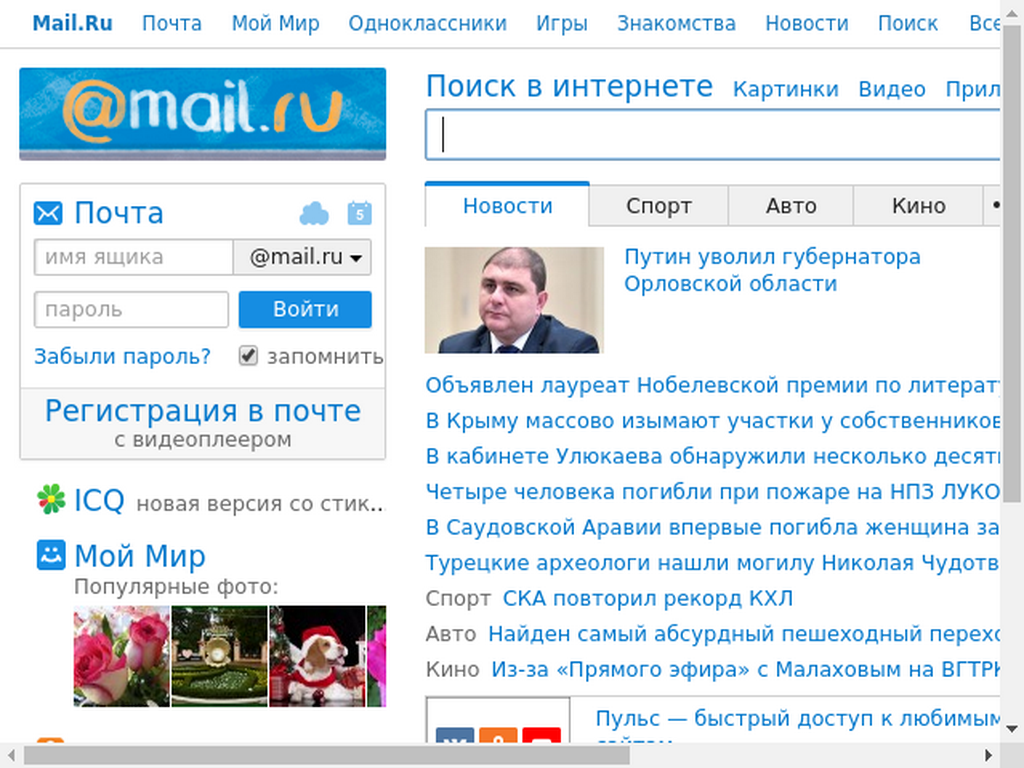1024x768 pixels.
Task: Switch to the Авто tab
Action: coord(791,206)
